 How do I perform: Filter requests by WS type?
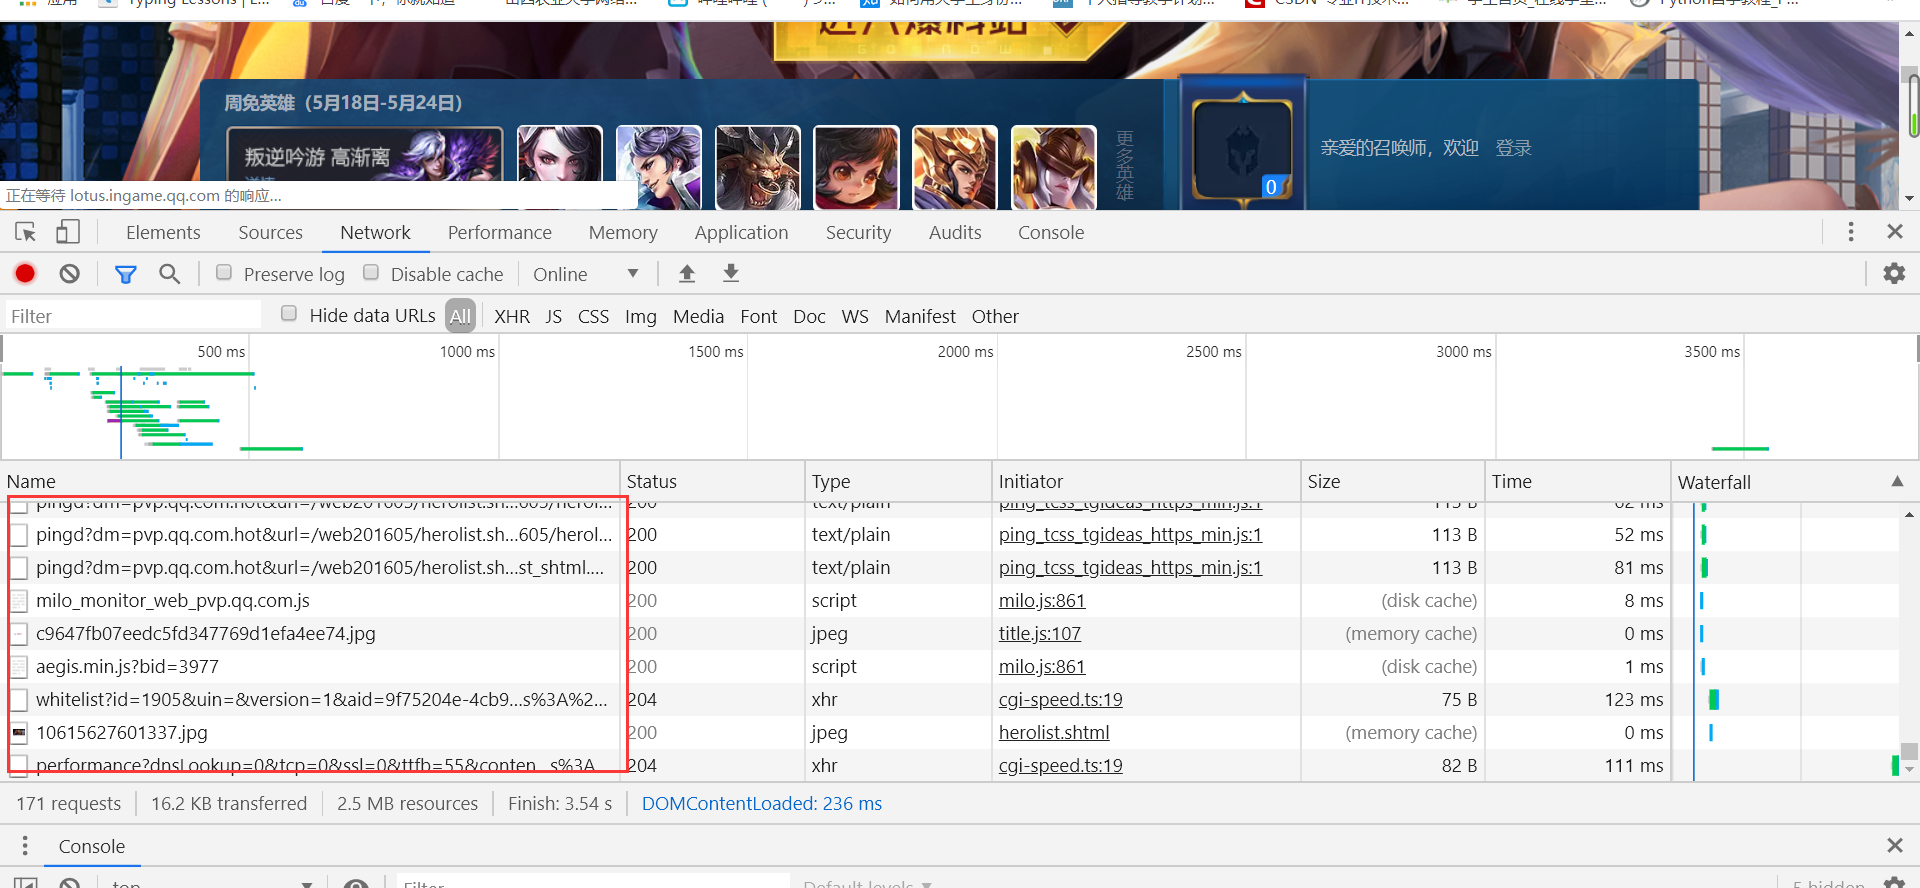(x=855, y=316)
